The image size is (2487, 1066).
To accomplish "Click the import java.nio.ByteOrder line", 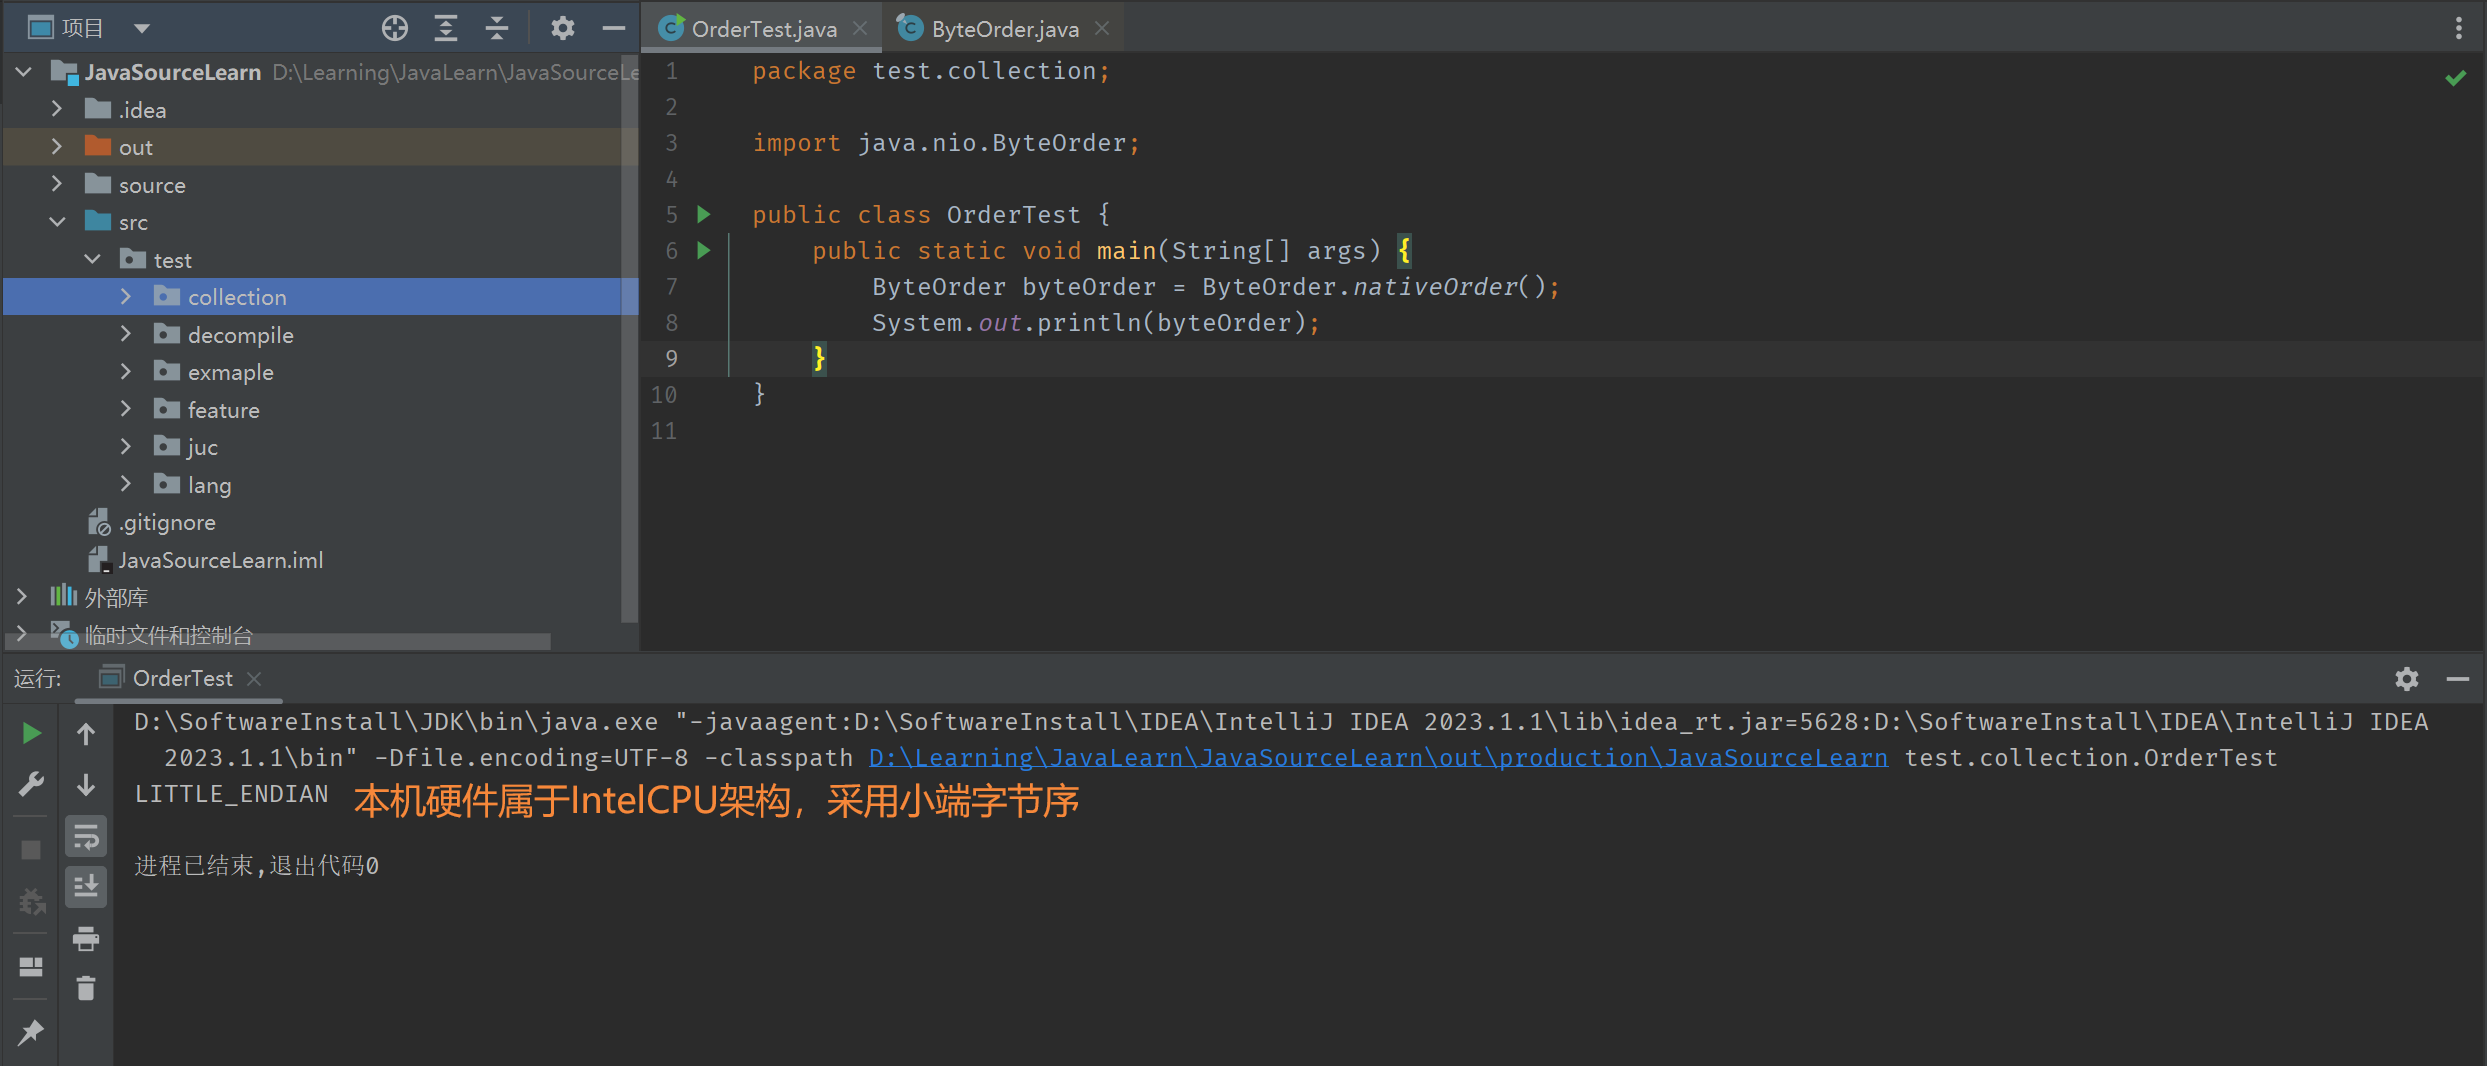I will point(946,143).
